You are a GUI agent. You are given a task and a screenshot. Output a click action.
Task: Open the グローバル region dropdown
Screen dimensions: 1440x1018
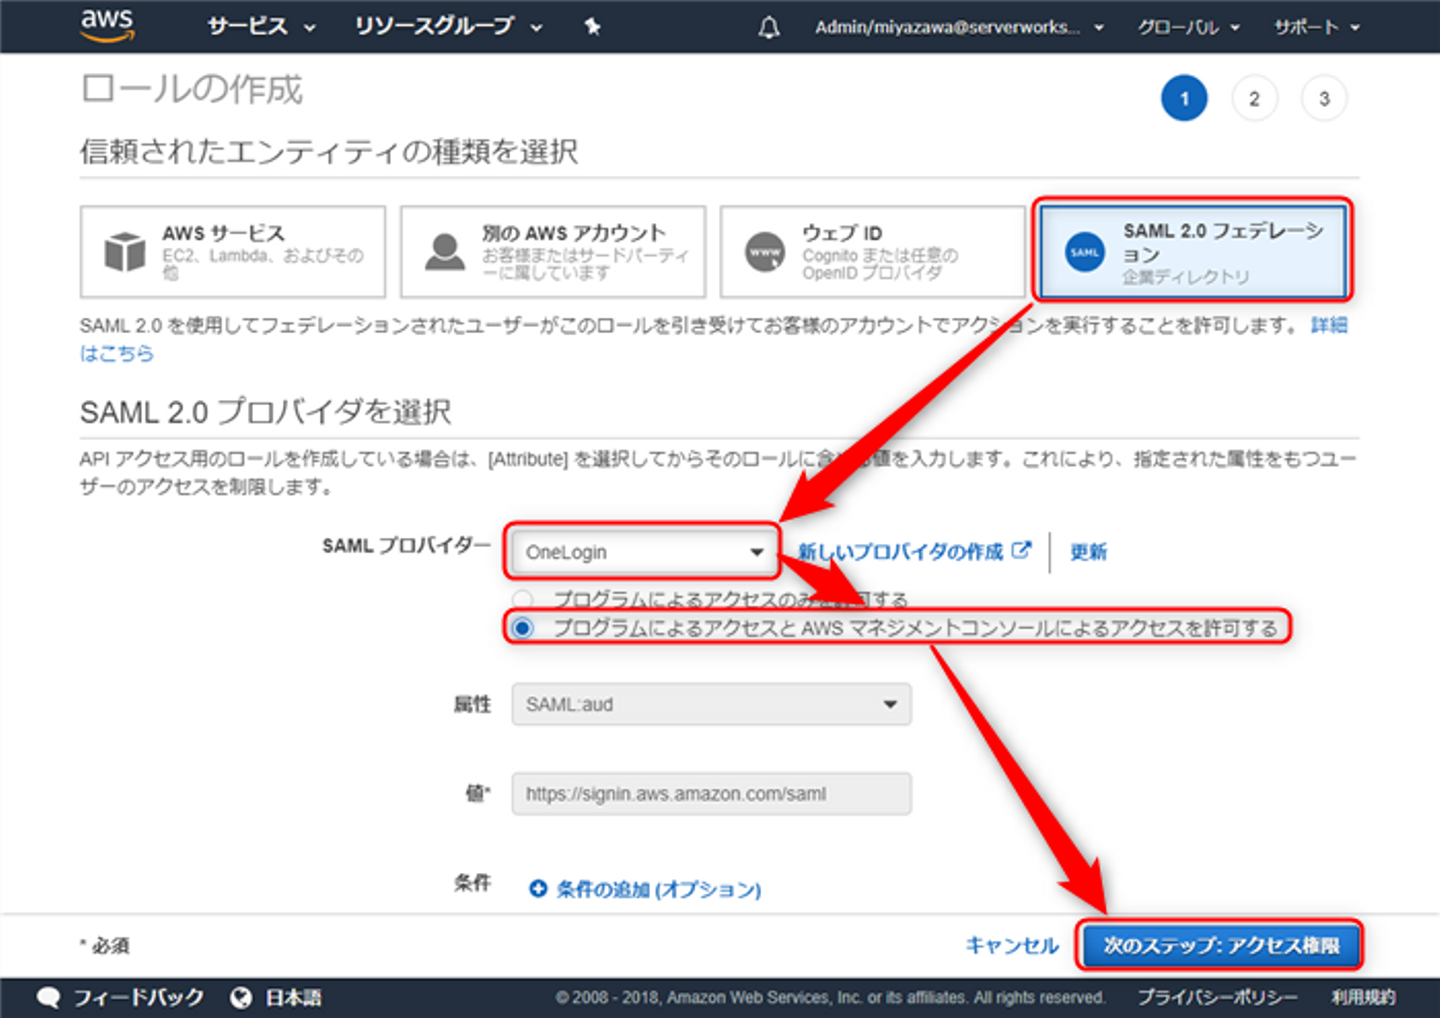coord(1188,27)
